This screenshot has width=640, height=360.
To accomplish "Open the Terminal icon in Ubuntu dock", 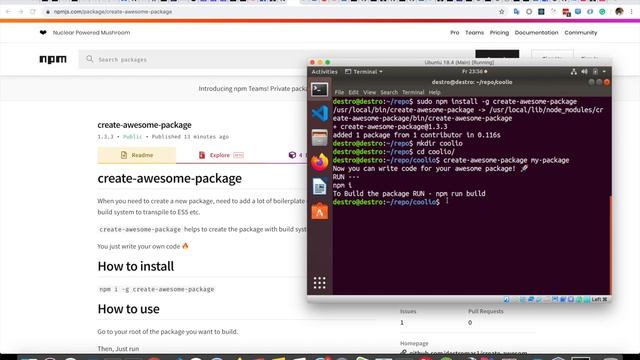I will click(320, 89).
